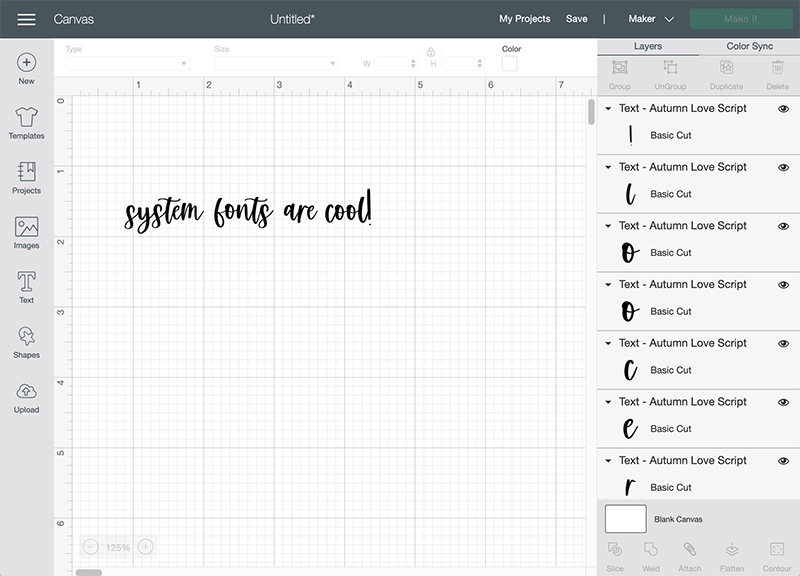
Task: Open My Projects
Action: pyautogui.click(x=524, y=18)
